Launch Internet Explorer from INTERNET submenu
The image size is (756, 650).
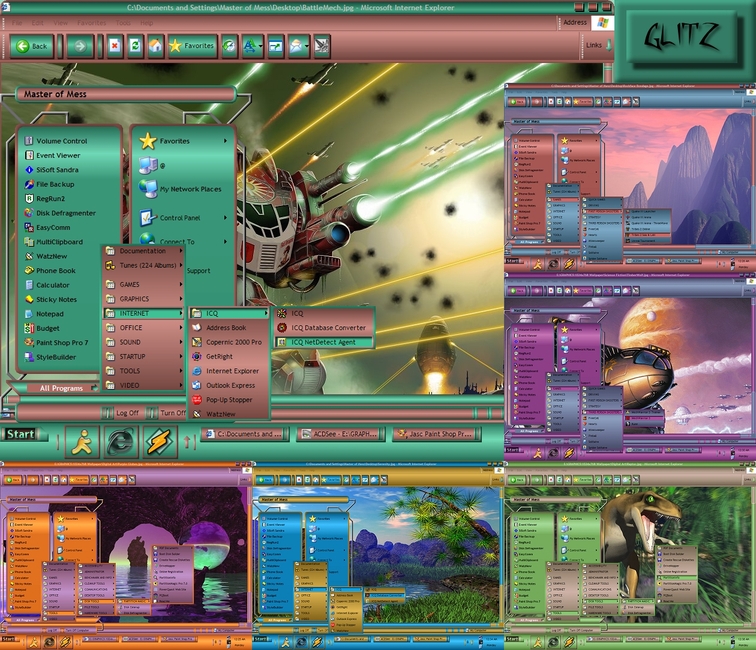point(229,371)
